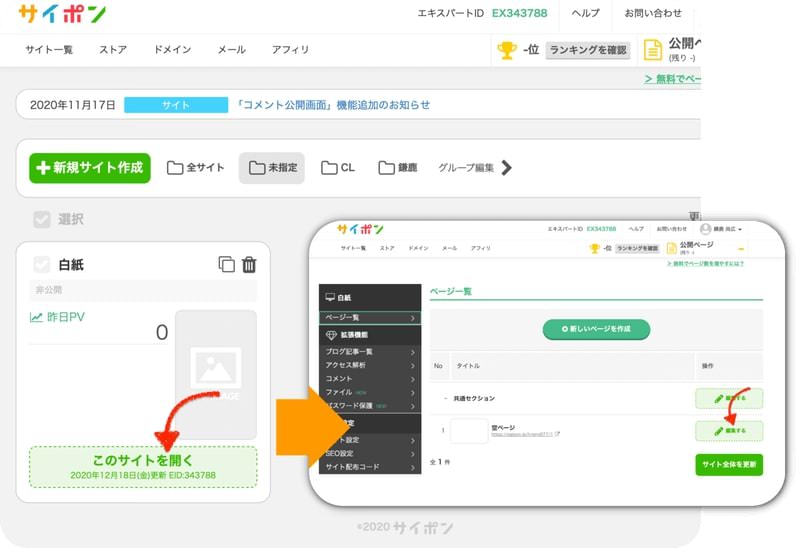Go to ストア in main navigation
Image resolution: width=800 pixels, height=548 pixels.
point(113,49)
